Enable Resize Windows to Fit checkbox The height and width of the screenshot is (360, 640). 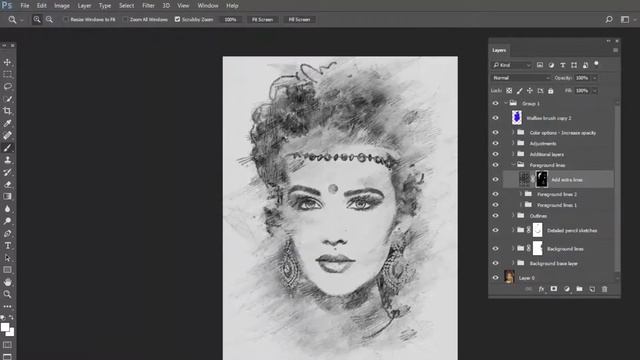65,20
